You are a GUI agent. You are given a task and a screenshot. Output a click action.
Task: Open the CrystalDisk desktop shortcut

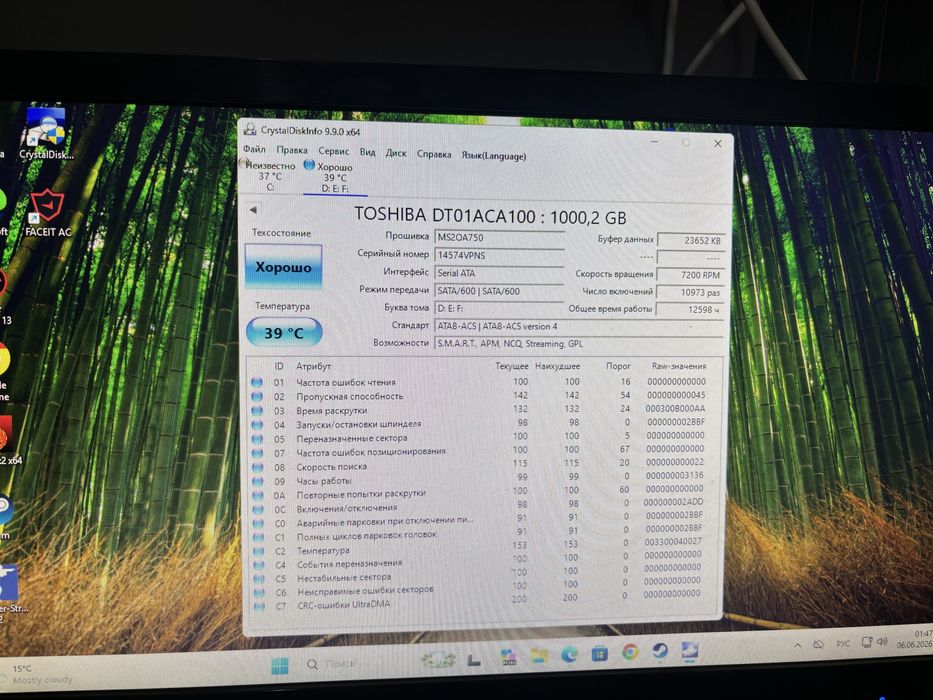46,134
